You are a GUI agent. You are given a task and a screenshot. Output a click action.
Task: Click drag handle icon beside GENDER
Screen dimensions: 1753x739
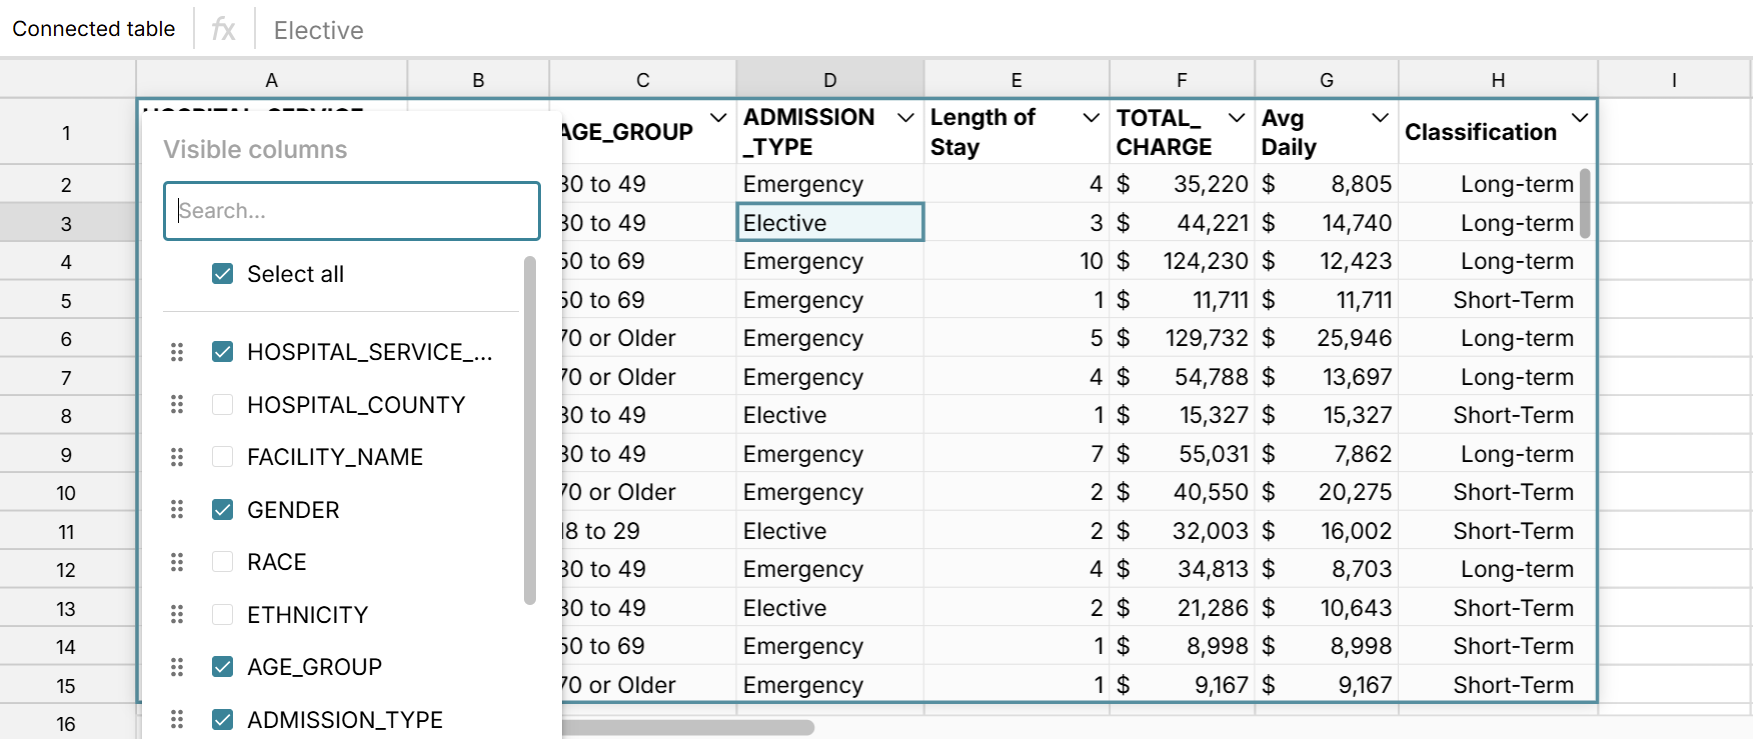coord(177,509)
